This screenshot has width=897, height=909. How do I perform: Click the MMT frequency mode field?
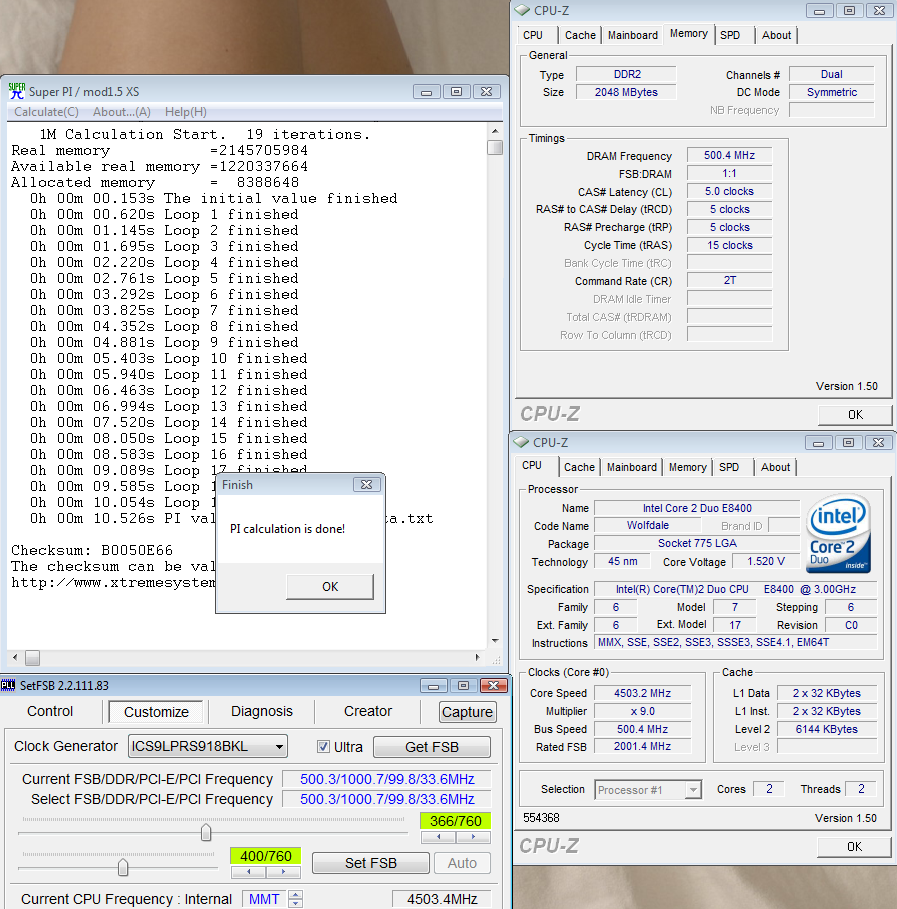(264, 899)
